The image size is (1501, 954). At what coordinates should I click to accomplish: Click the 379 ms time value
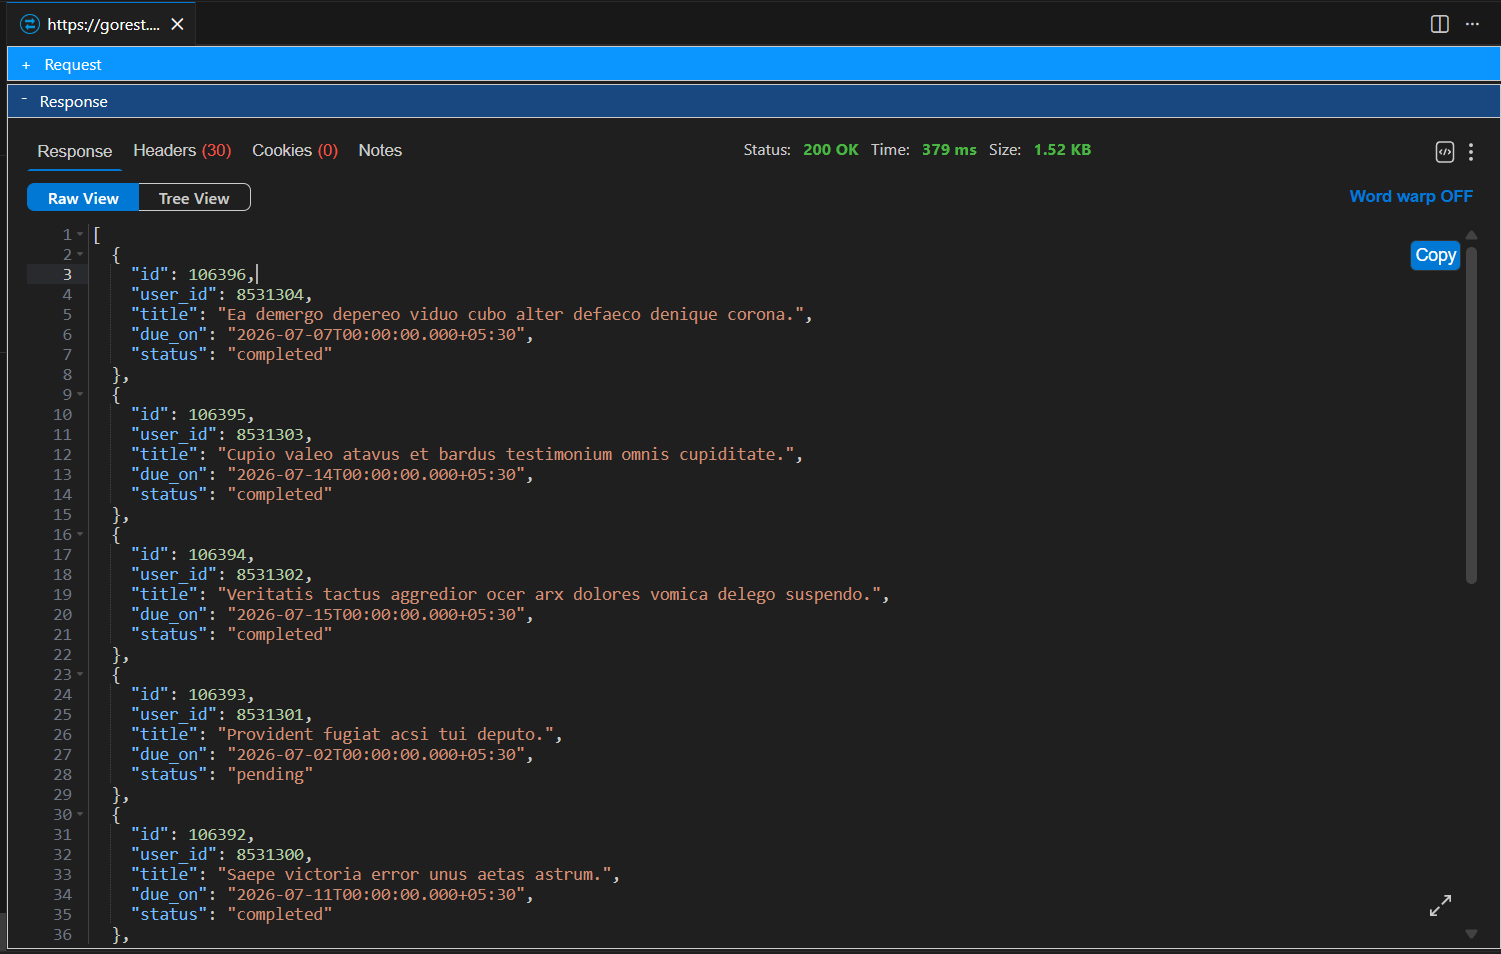tap(949, 150)
